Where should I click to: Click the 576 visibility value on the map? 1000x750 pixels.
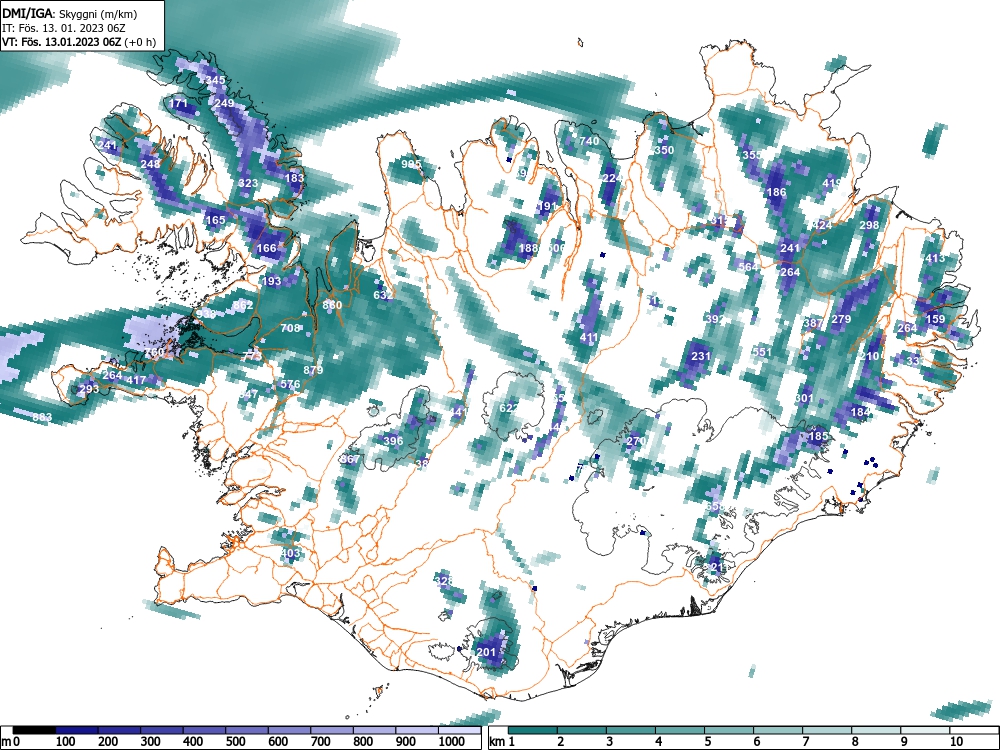coord(290,384)
